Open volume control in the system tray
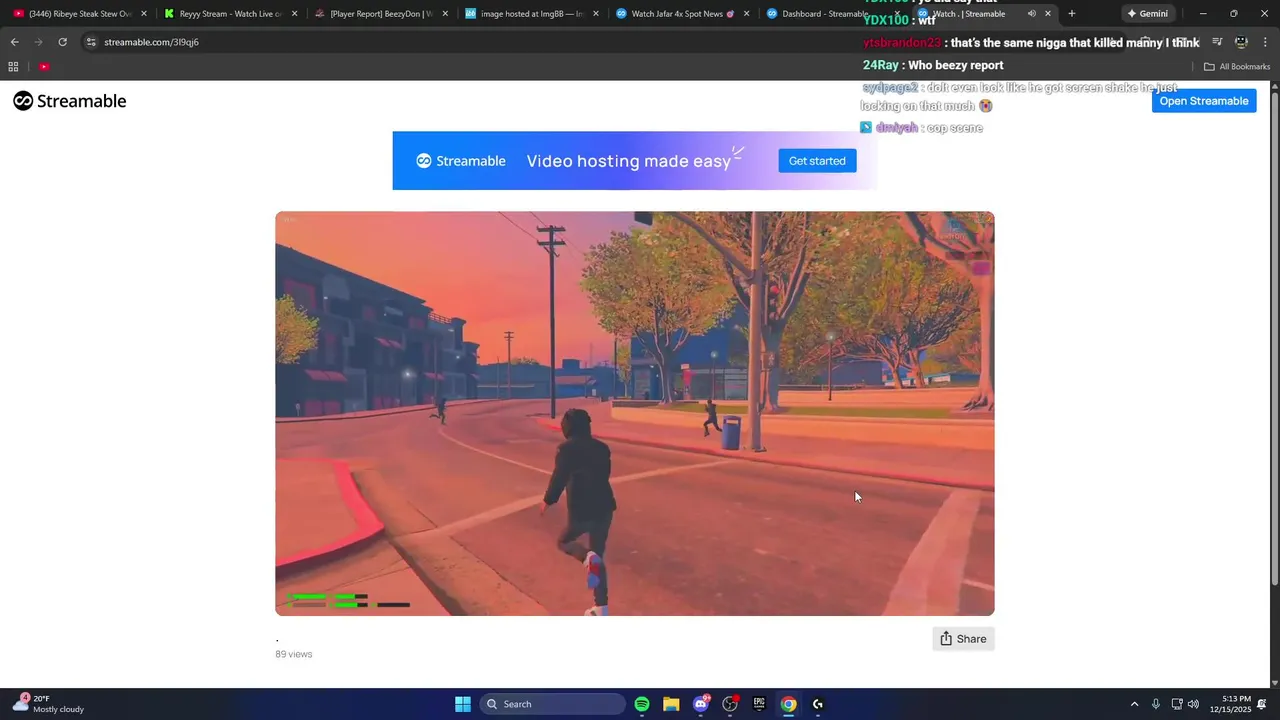 (1193, 704)
